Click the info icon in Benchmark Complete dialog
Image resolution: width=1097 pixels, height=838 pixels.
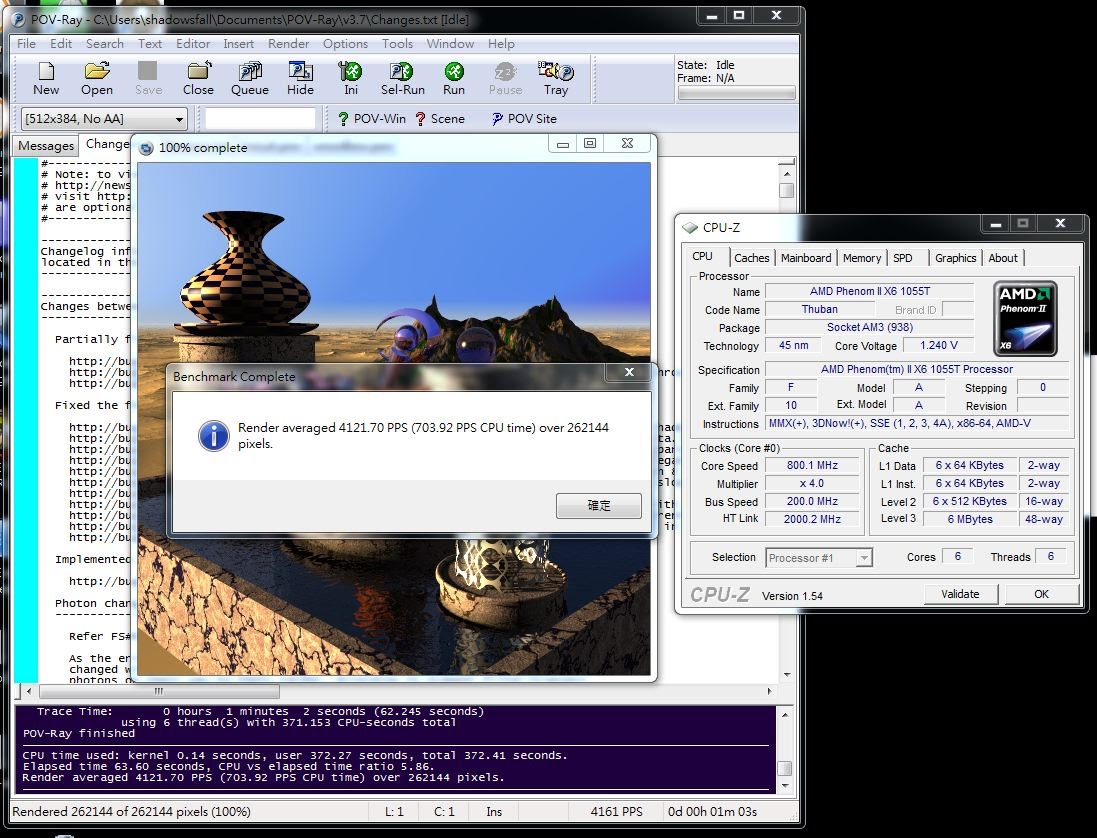click(x=213, y=435)
